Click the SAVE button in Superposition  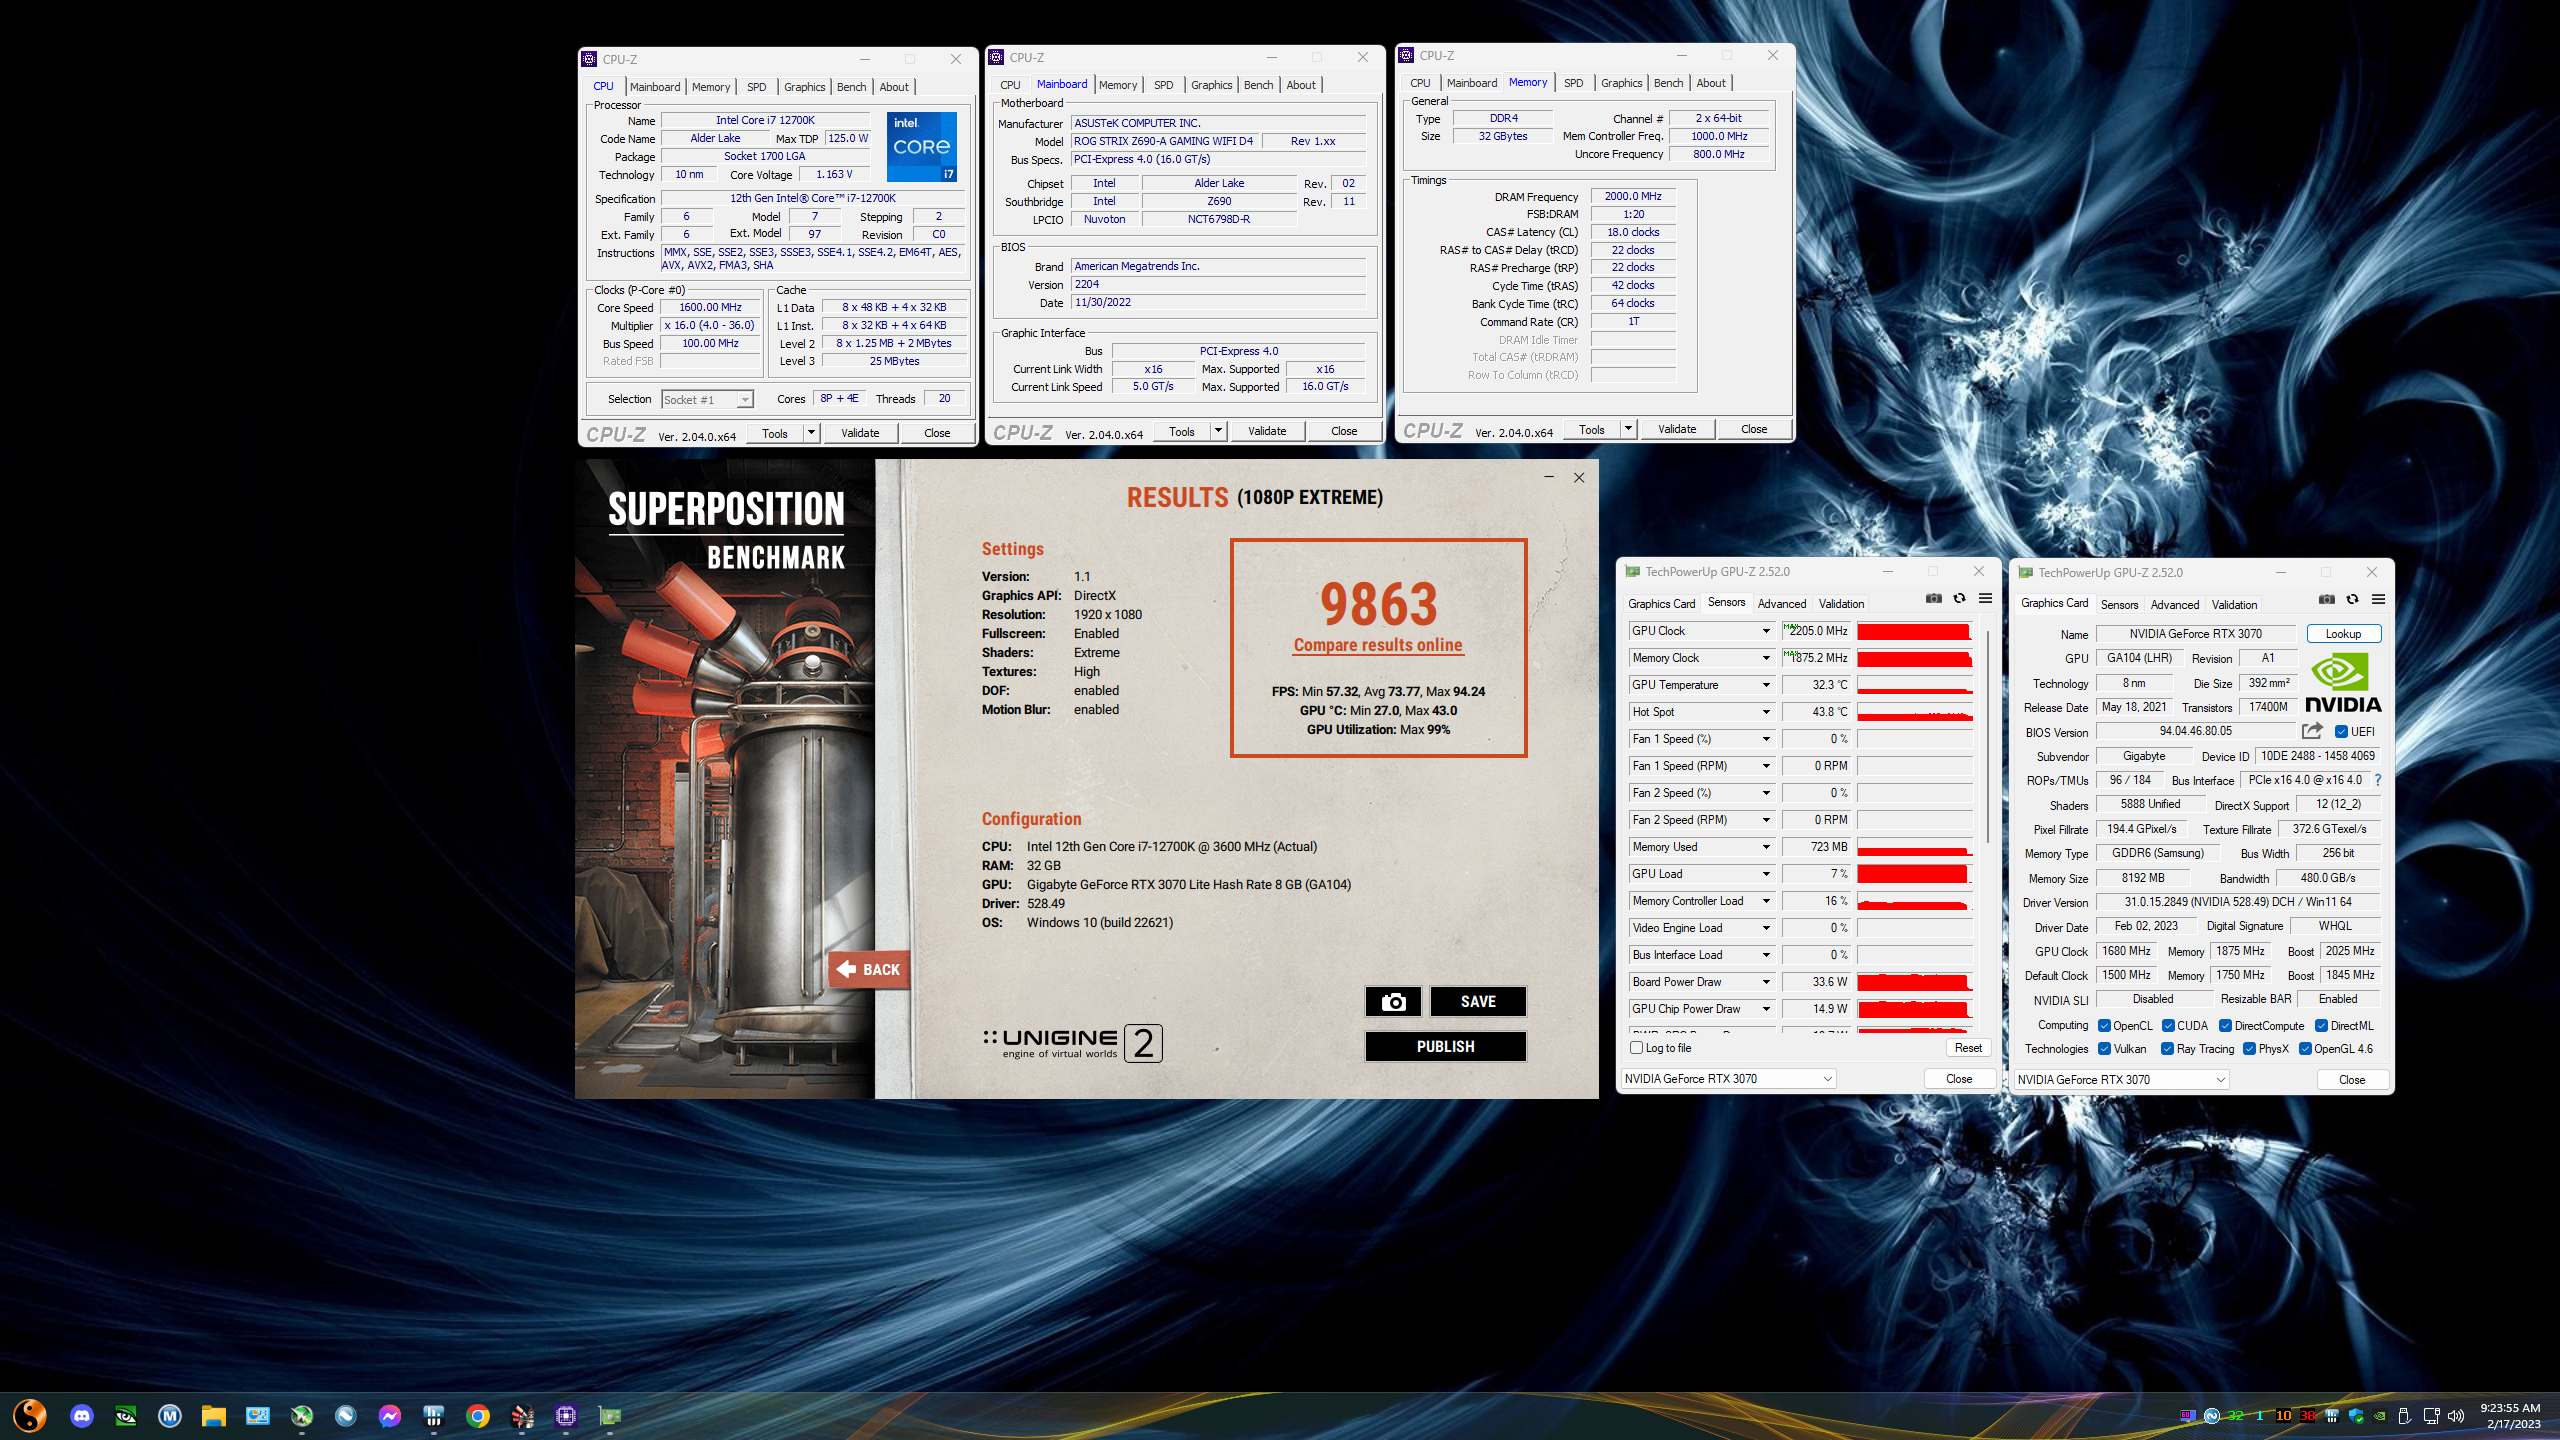(1478, 1002)
